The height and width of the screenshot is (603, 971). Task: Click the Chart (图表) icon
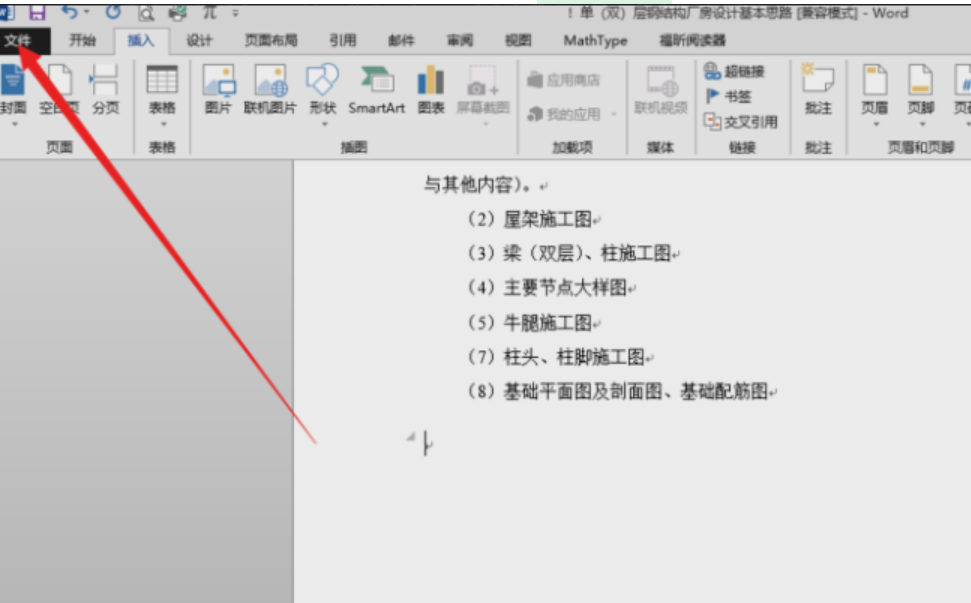431,89
